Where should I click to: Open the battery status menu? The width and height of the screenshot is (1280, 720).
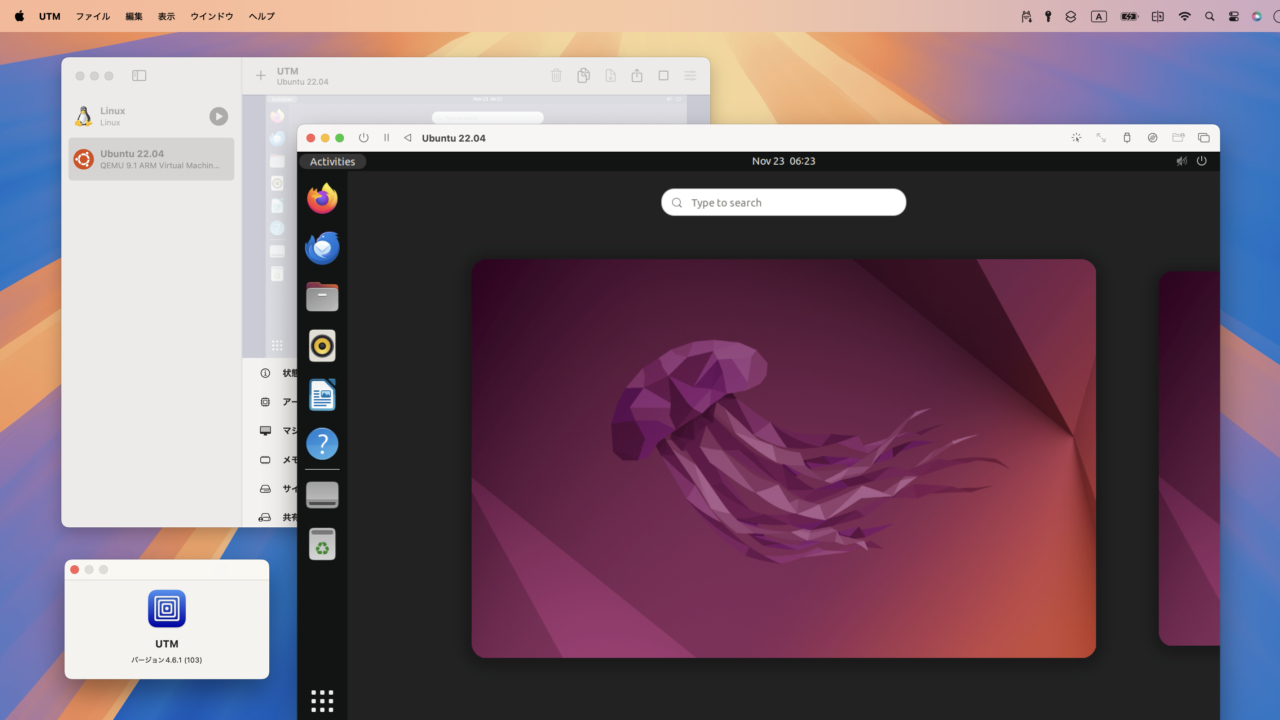(x=1129, y=16)
